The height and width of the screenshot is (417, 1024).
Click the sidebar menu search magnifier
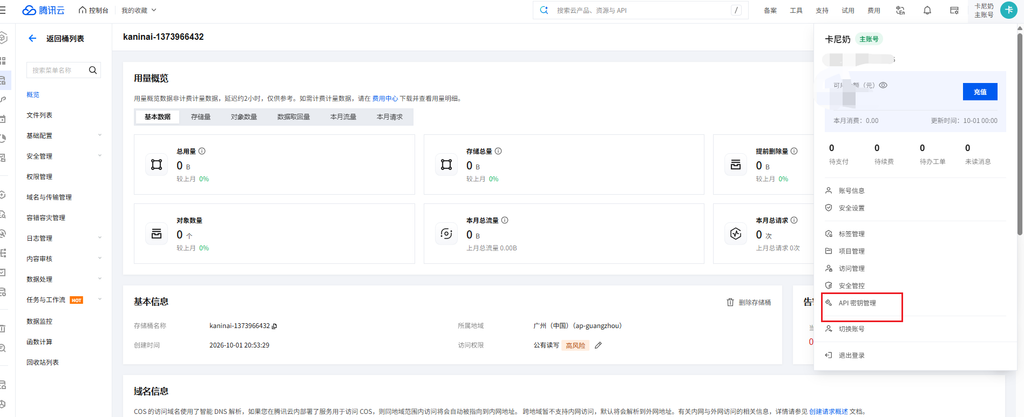(x=93, y=70)
